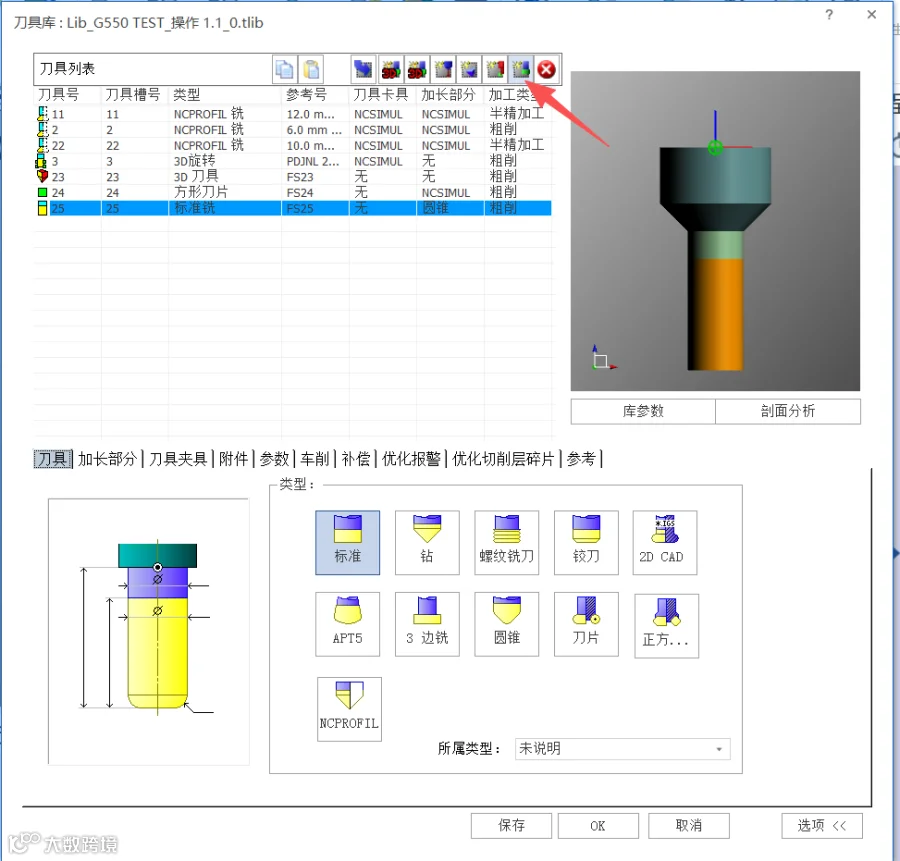The image size is (900, 861).
Task: Open 剖面分析 section analysis
Action: 788,411
